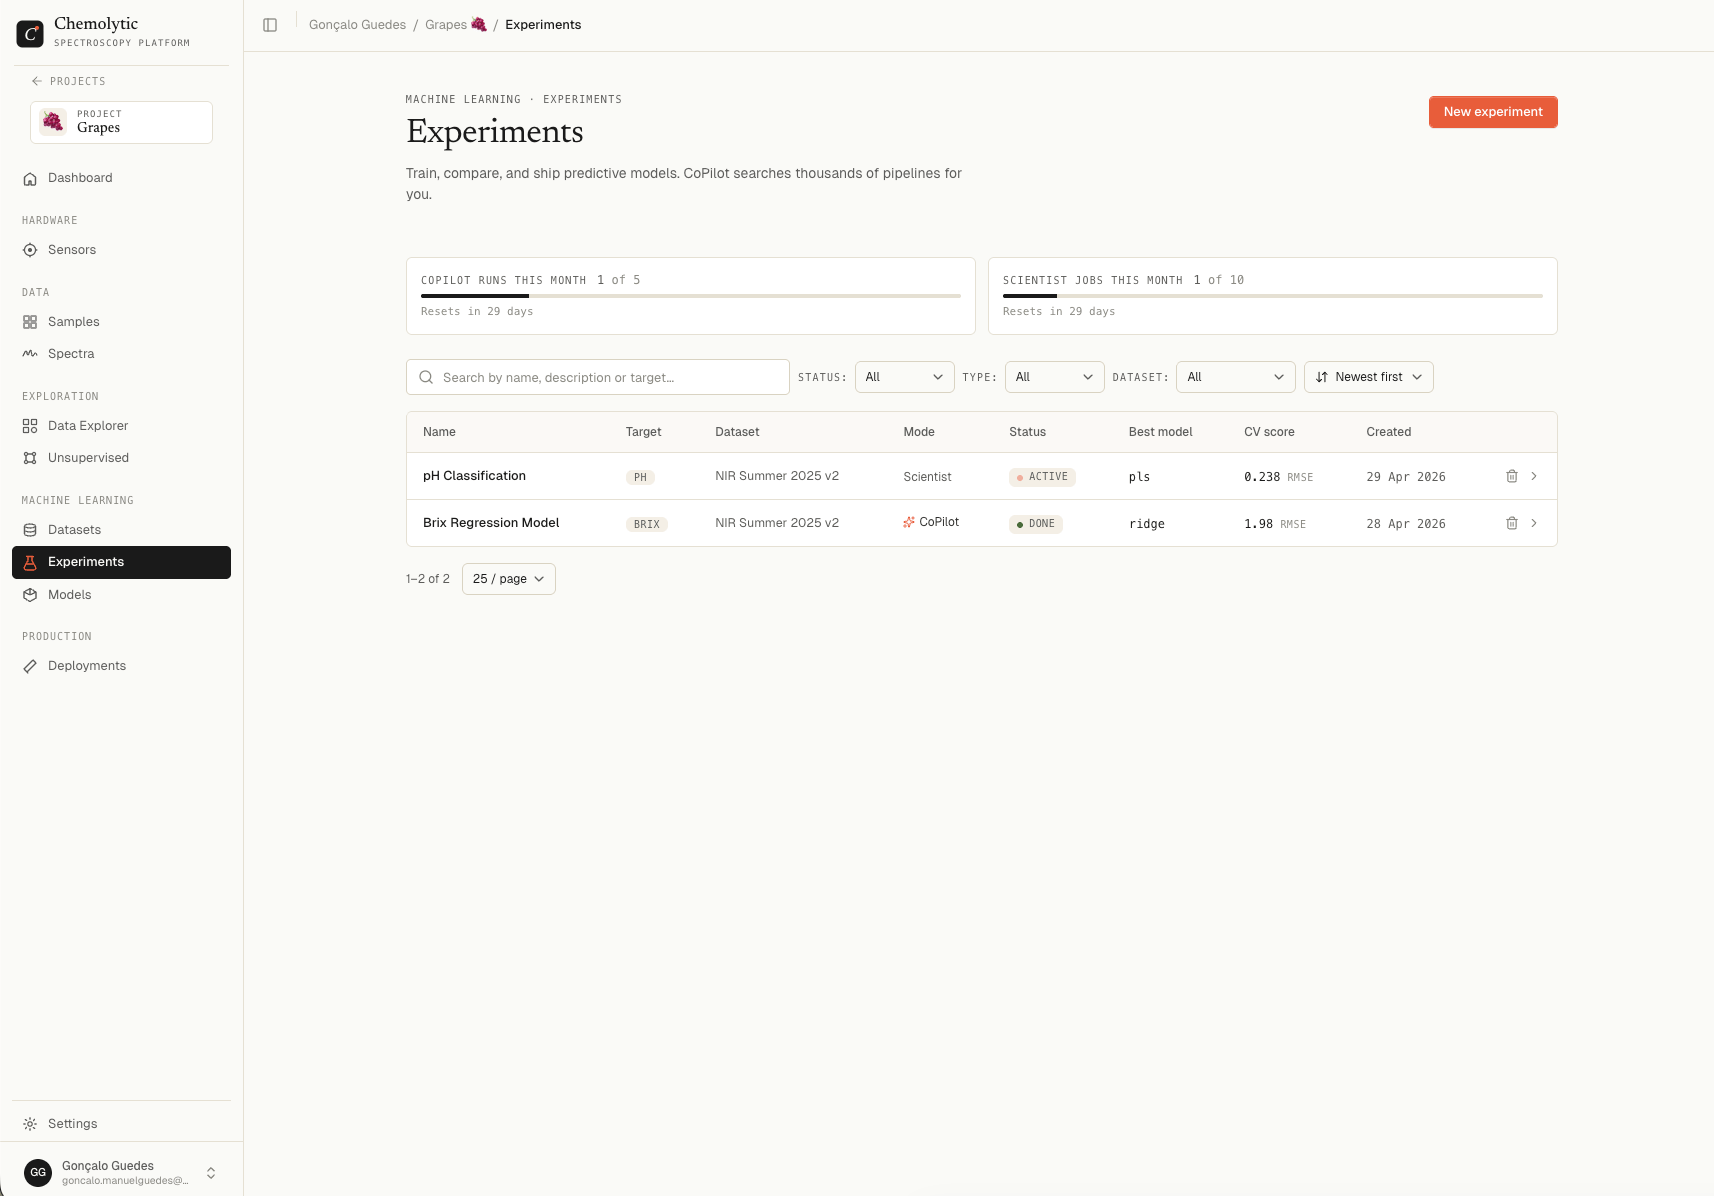Click the Data Explorer icon
This screenshot has width=1714, height=1196.
[x=30, y=426]
